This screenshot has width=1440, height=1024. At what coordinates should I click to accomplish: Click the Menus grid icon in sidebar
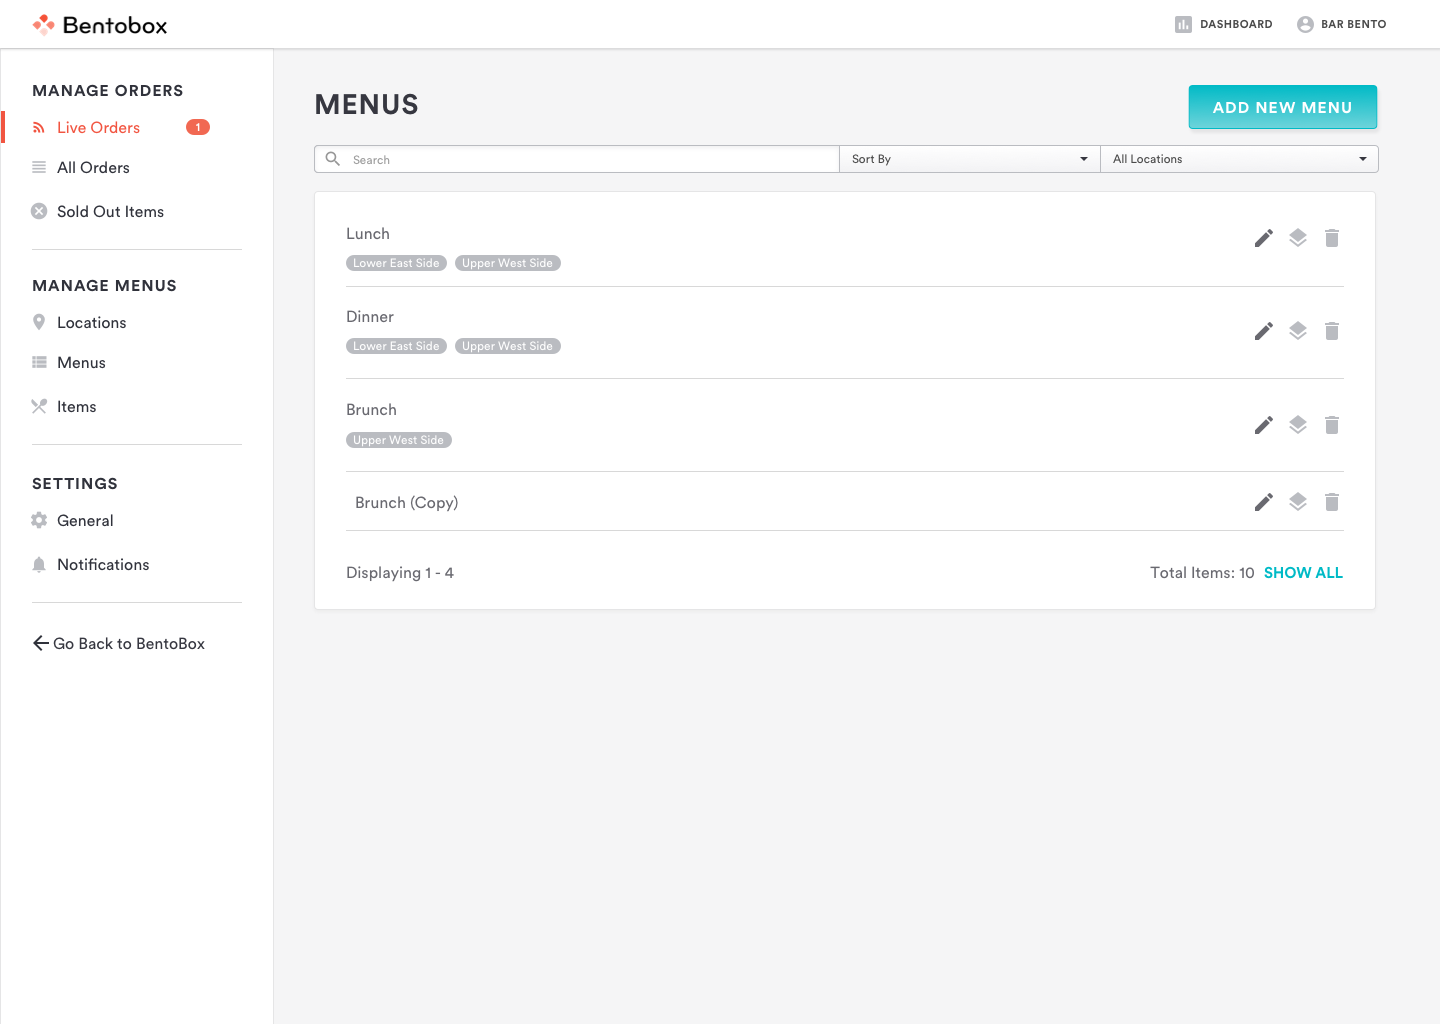pos(39,362)
